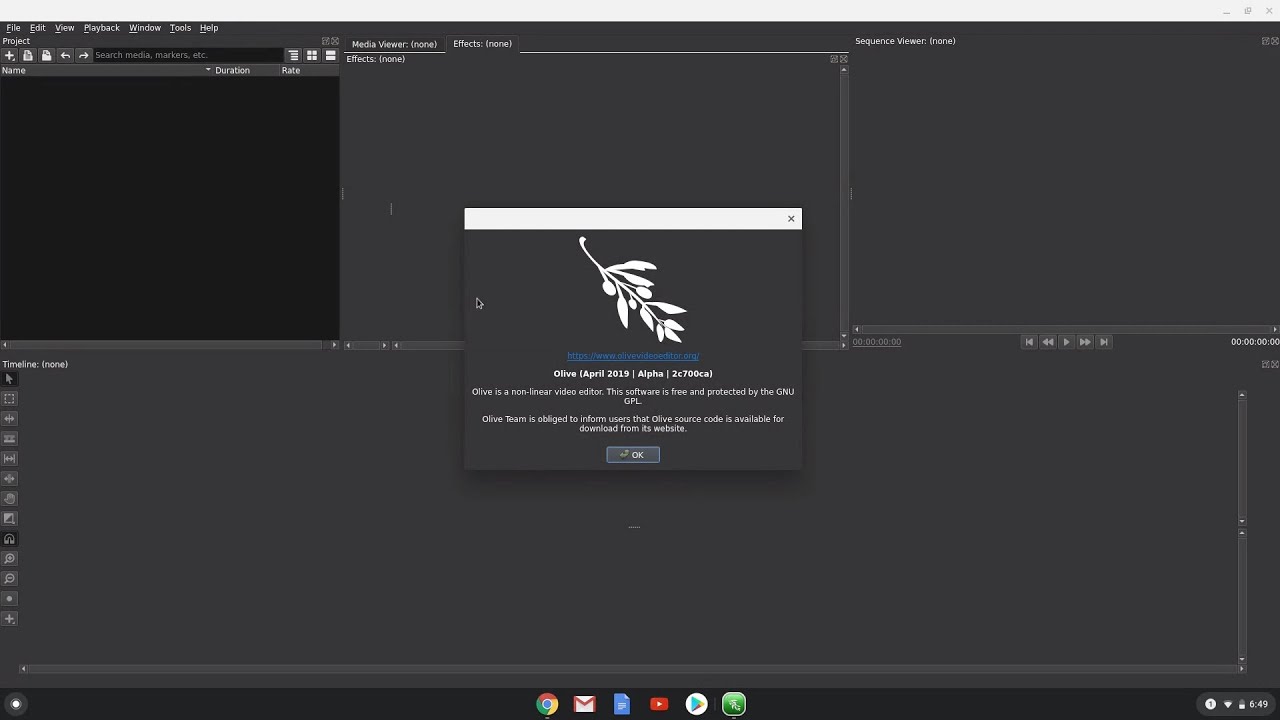Select the Edit (dashed box) tool

(9, 399)
